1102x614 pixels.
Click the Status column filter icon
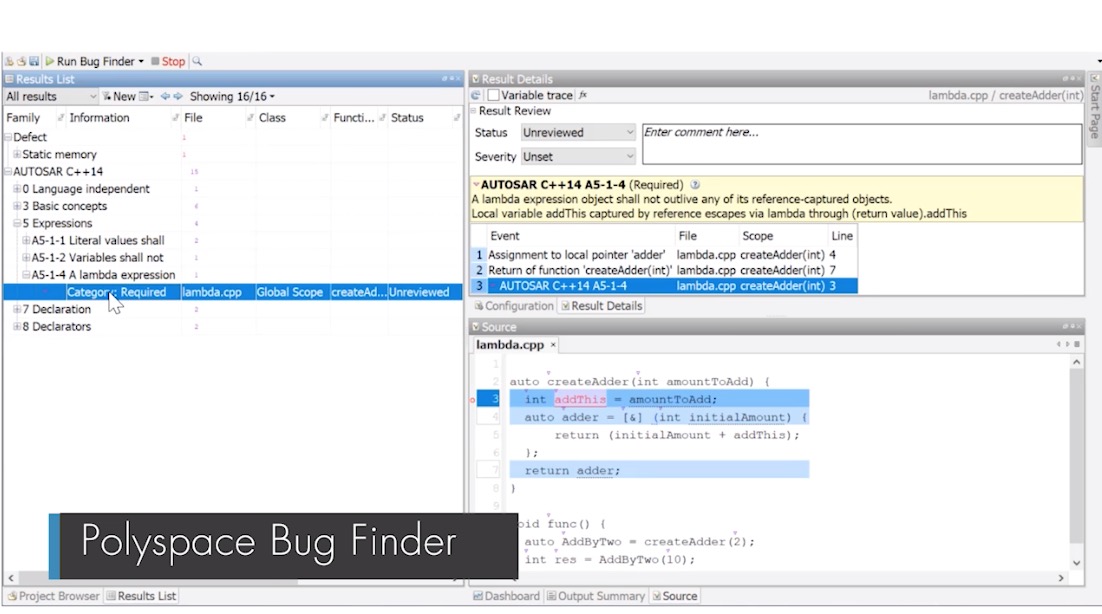click(x=457, y=118)
